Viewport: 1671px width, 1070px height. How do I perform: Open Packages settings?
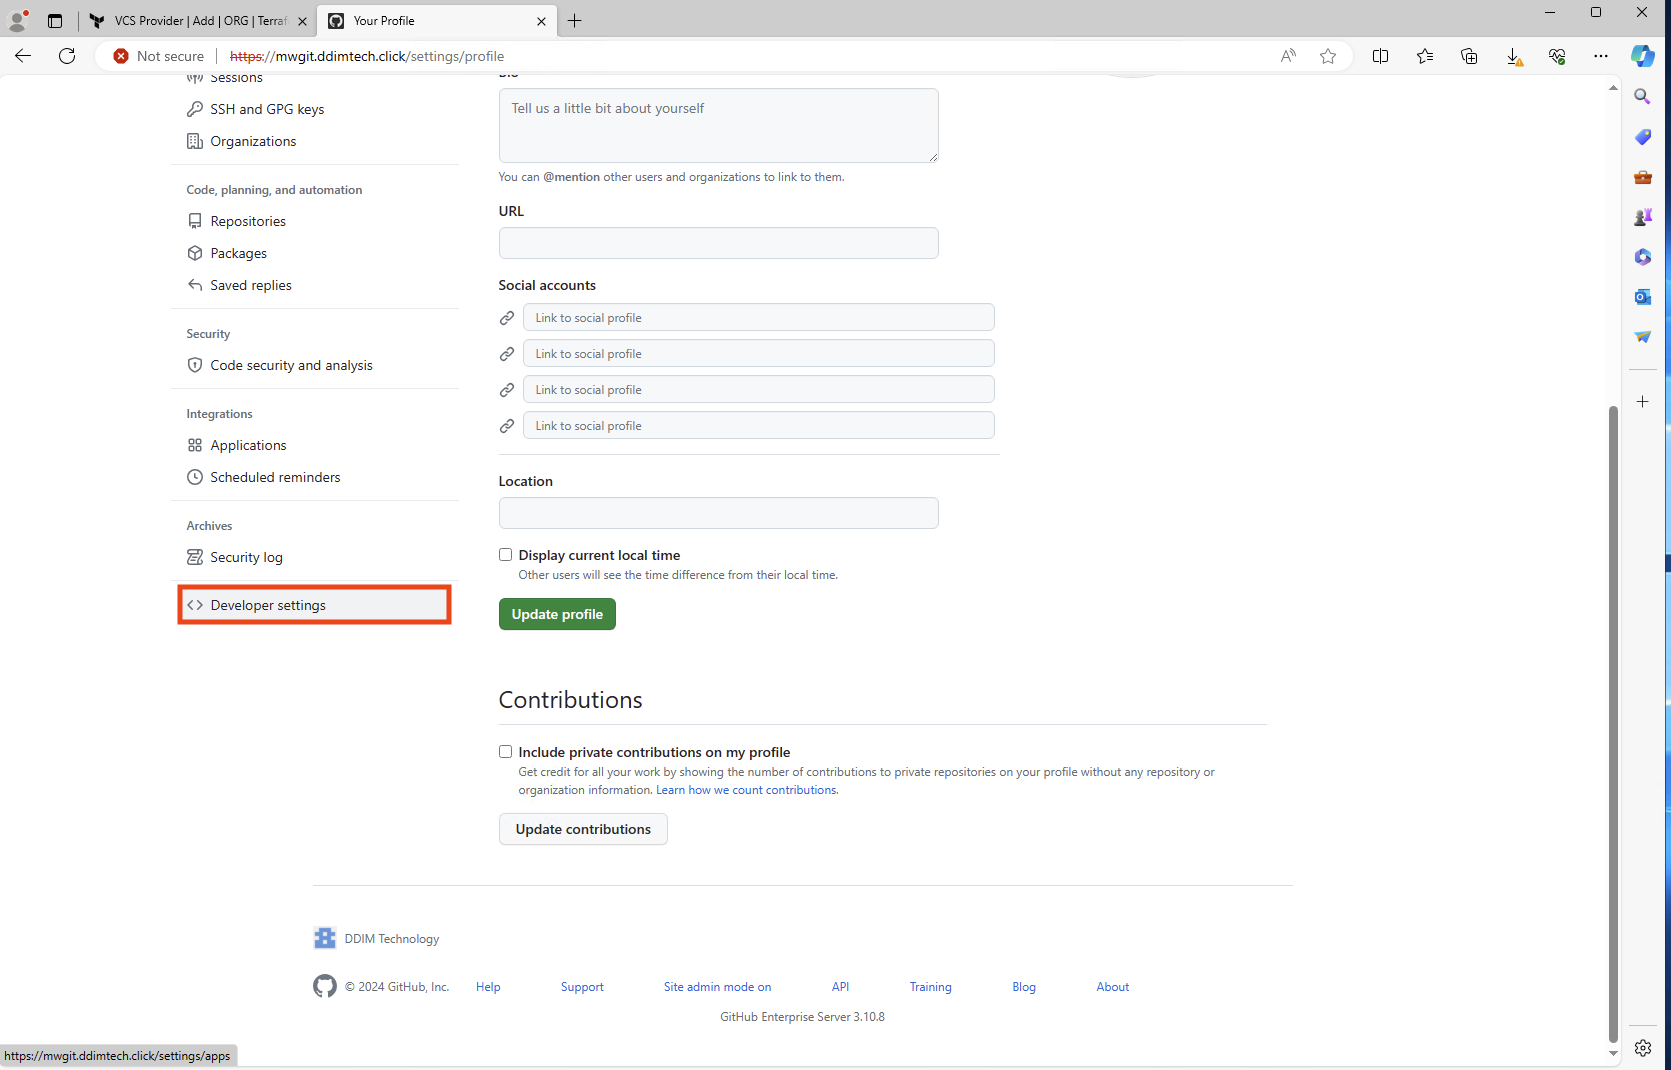click(x=238, y=253)
